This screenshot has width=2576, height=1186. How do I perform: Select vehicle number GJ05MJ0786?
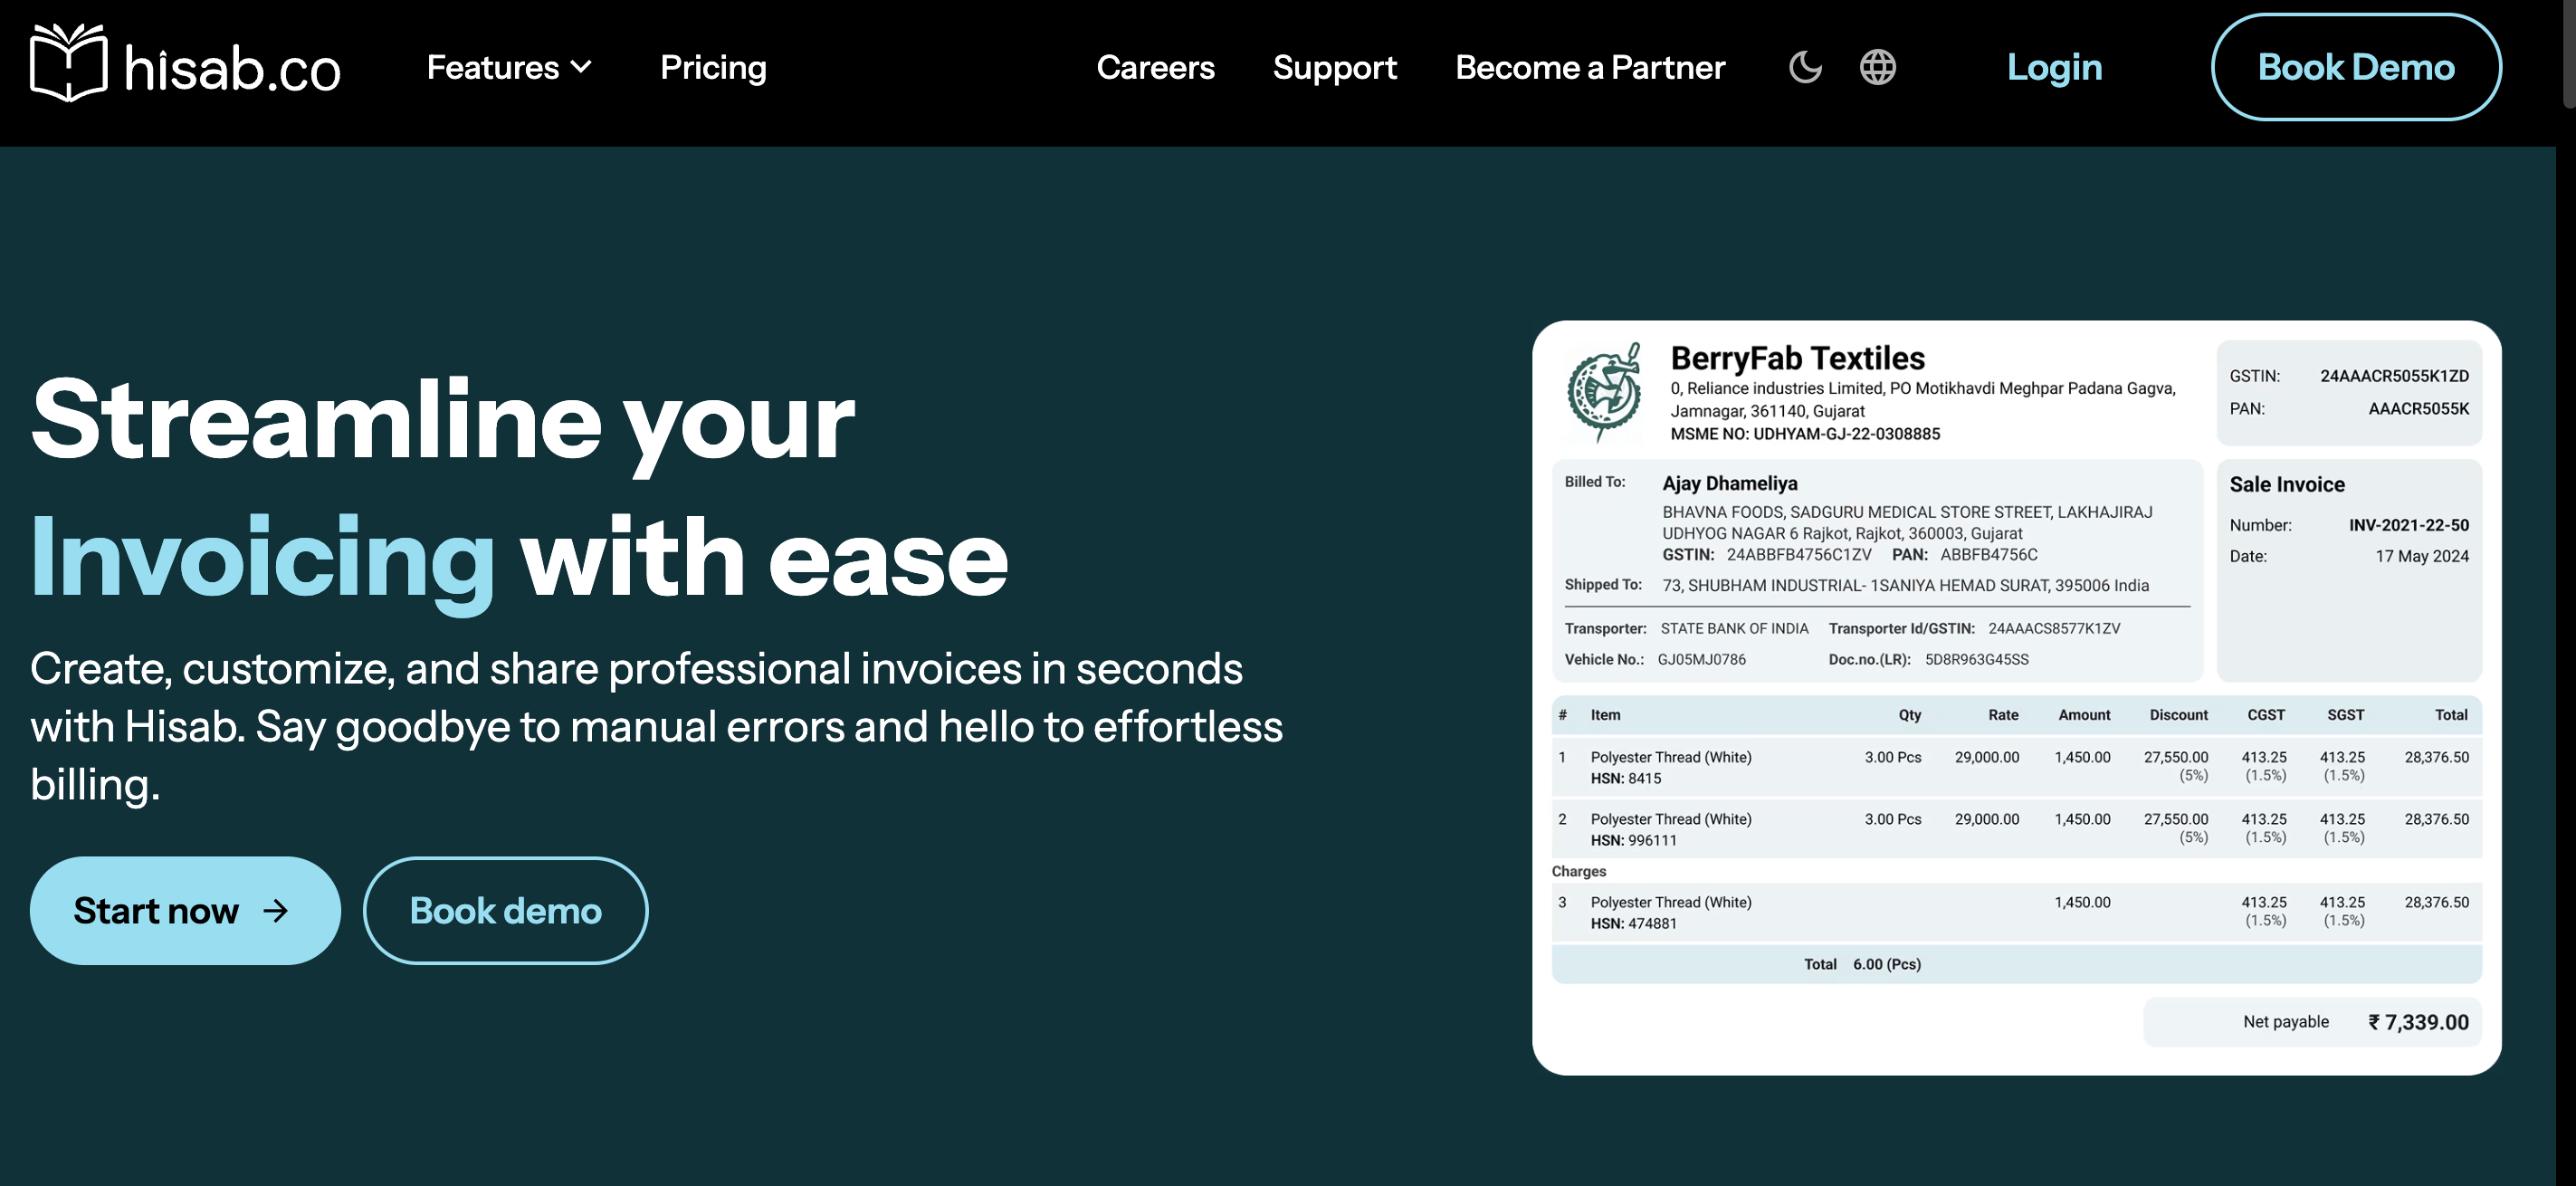click(x=1701, y=659)
